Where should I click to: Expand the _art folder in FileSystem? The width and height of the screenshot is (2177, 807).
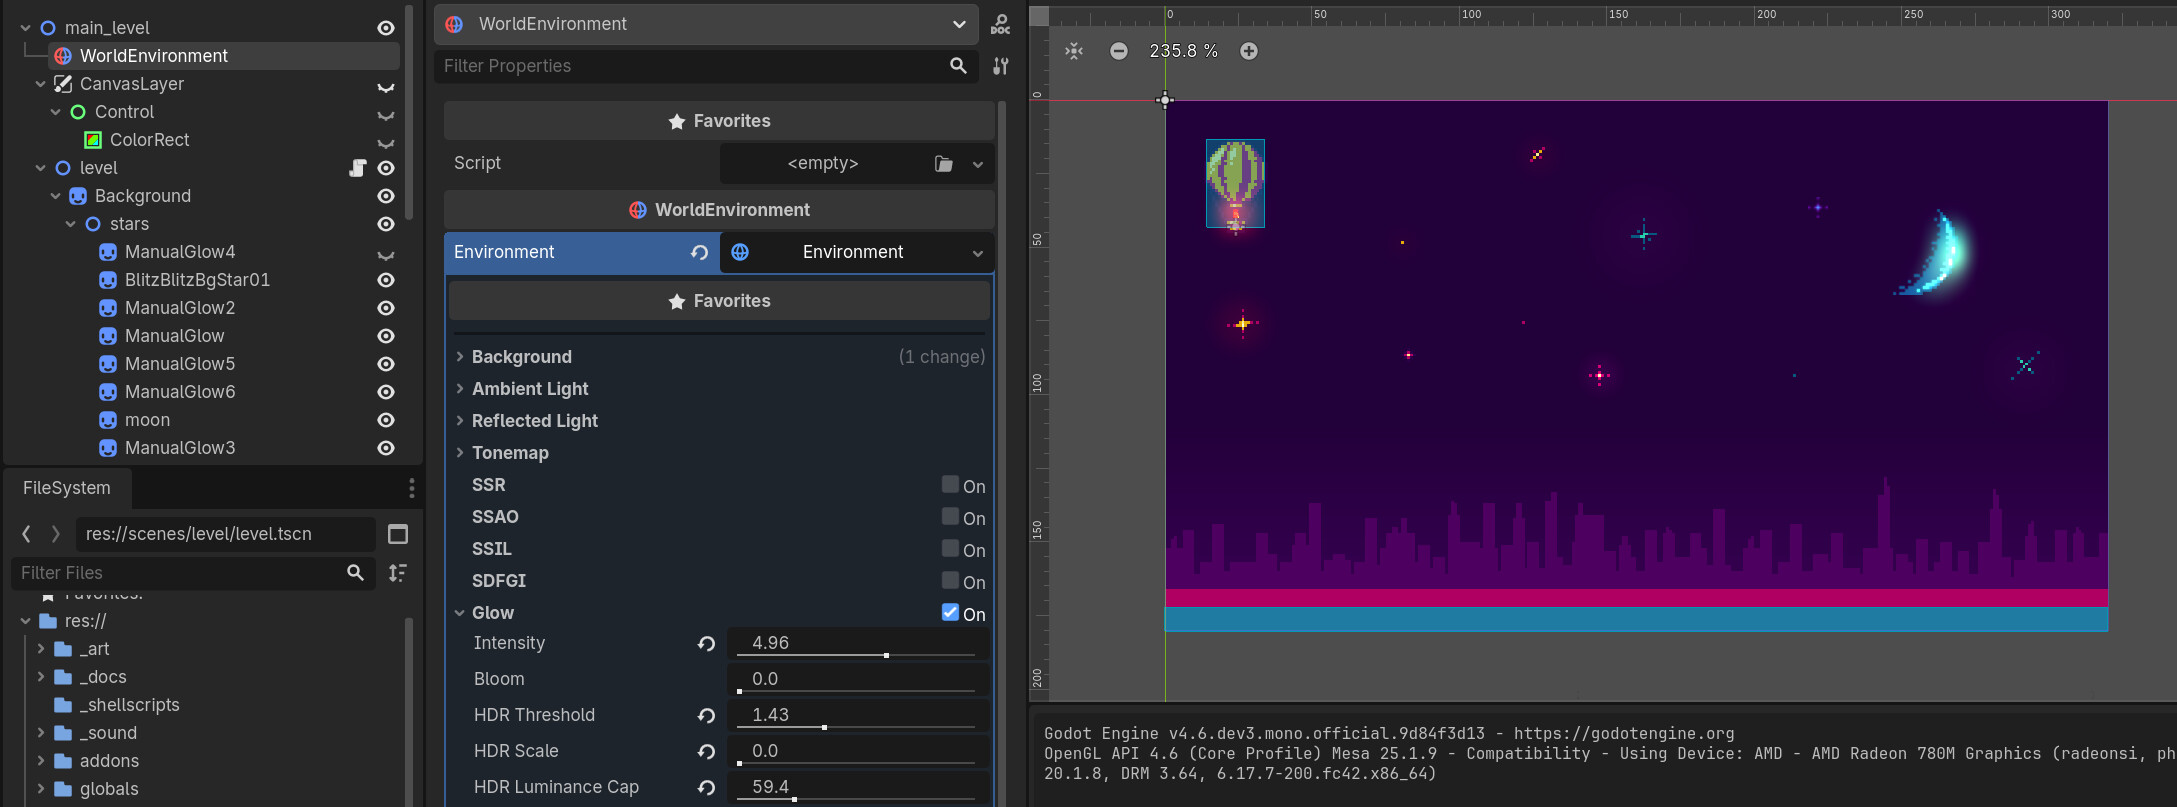coord(41,649)
